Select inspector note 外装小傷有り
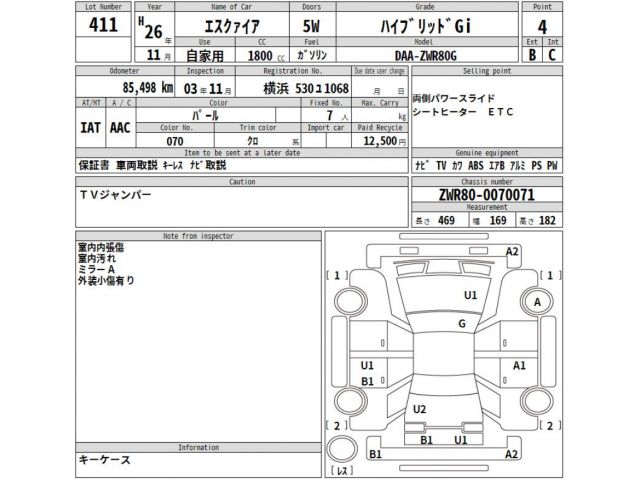Image resolution: width=640 pixels, height=480 pixels. pyautogui.click(x=106, y=280)
